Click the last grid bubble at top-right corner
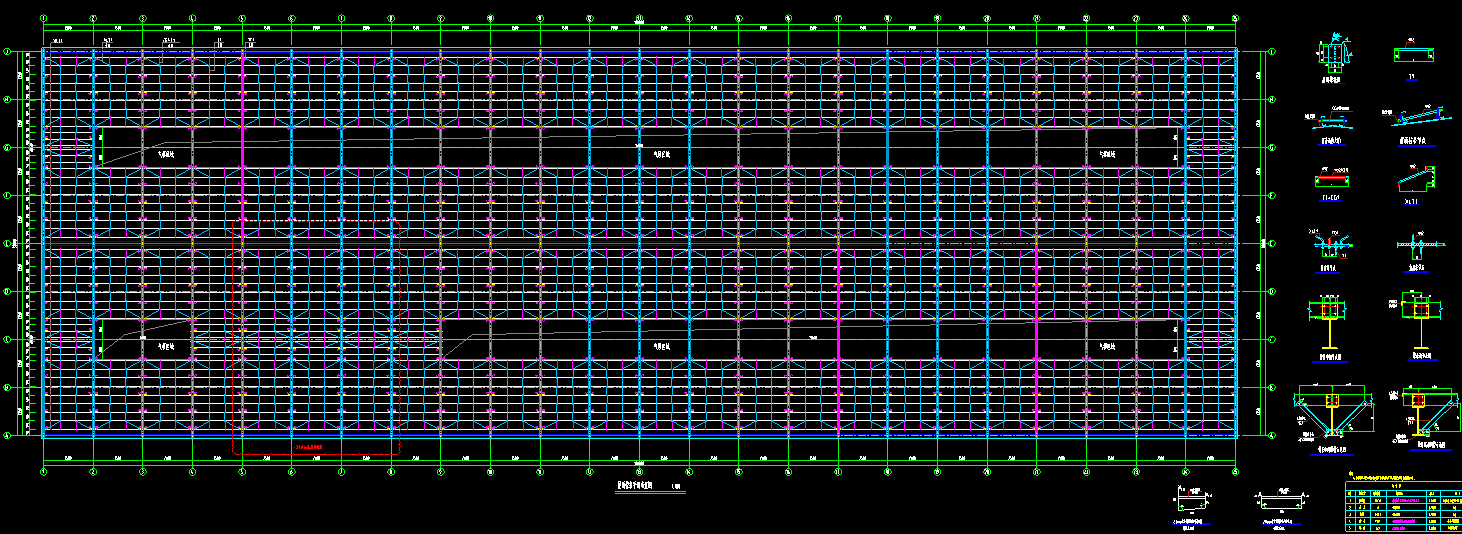Screen dimensions: 1462x534 [1235, 17]
